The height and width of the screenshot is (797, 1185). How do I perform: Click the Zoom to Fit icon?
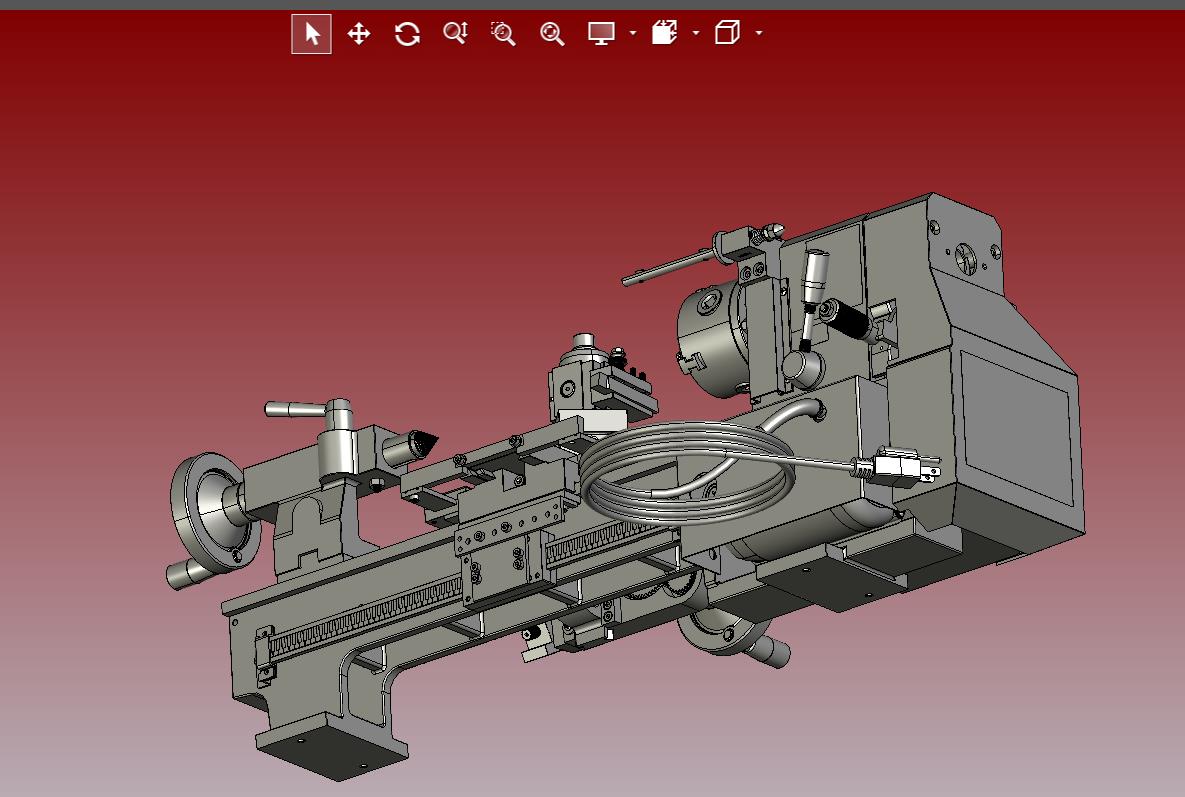[552, 34]
